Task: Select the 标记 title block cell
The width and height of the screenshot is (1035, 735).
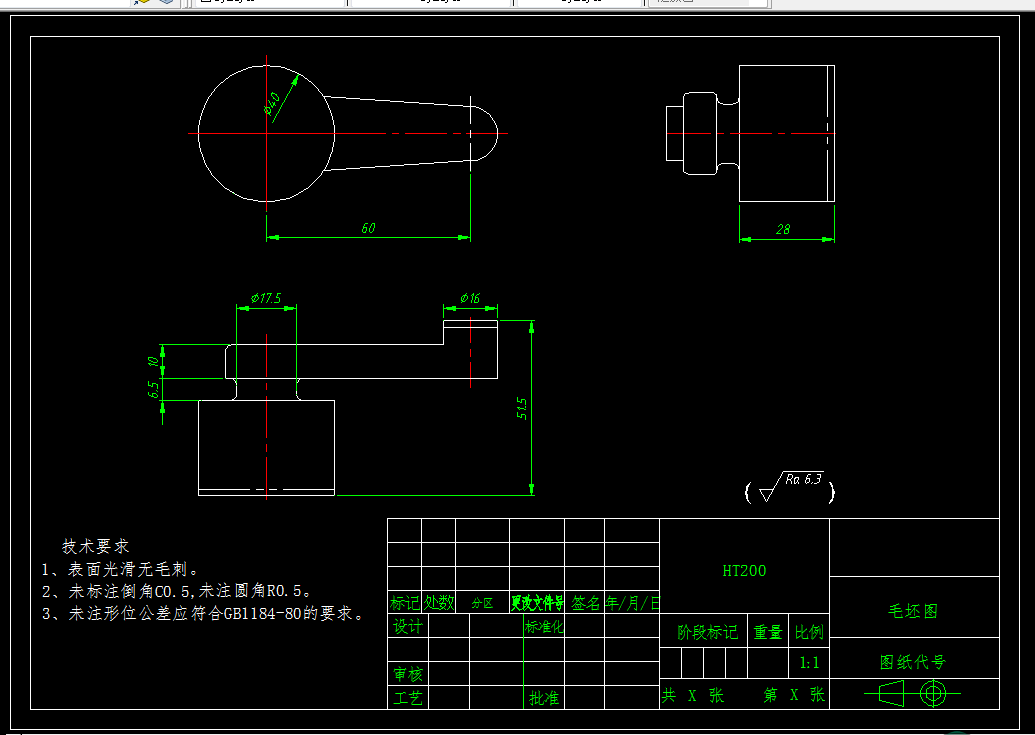Action: pos(405,602)
